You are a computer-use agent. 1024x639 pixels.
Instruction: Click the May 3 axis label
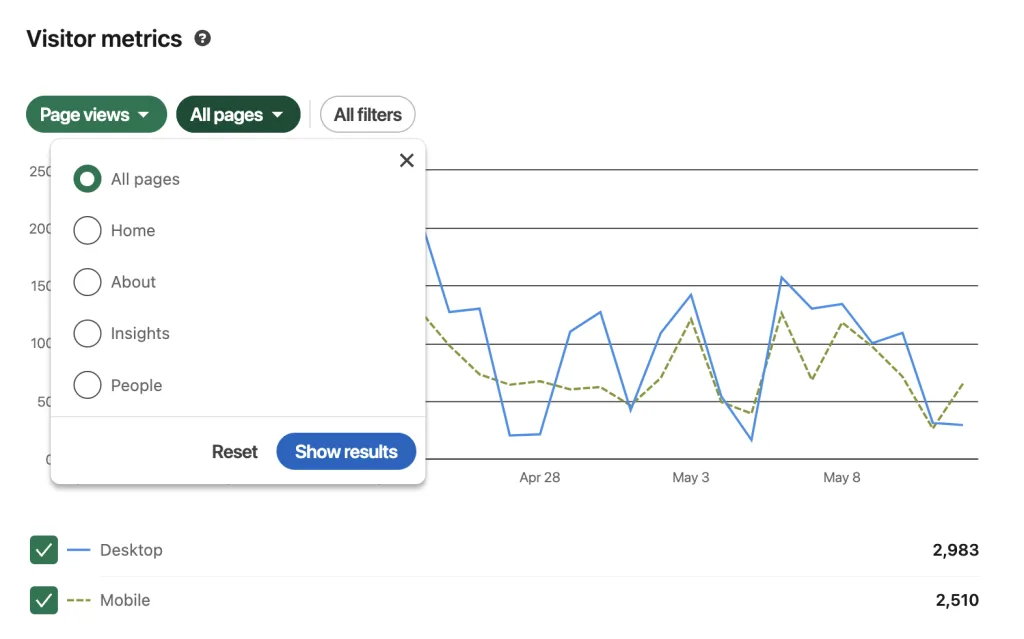tap(690, 478)
